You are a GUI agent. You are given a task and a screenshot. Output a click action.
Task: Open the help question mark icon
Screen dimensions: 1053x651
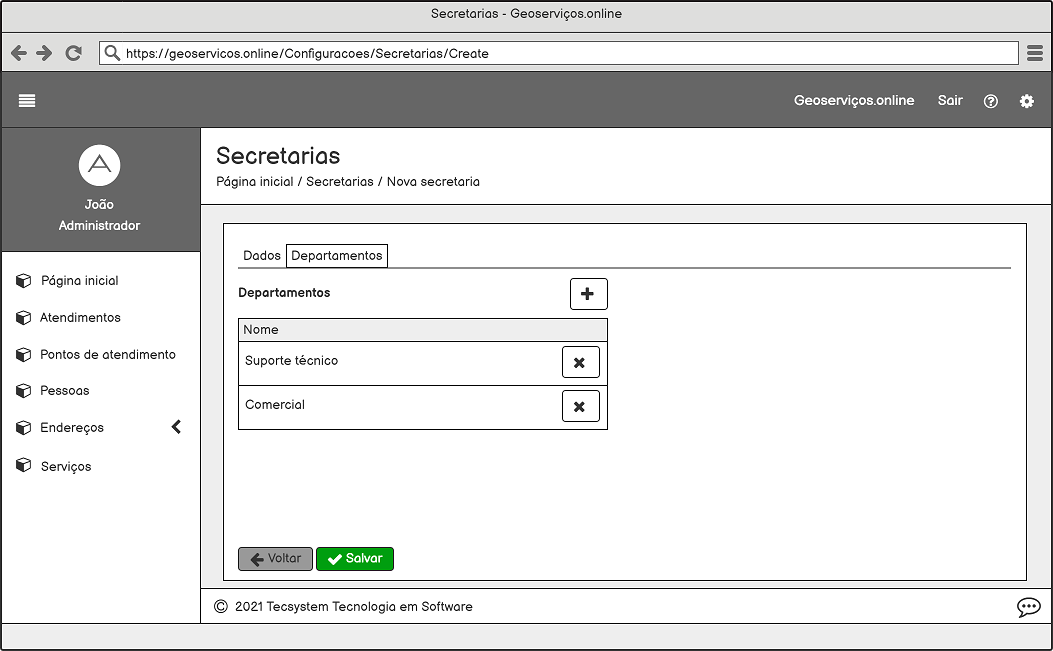click(x=990, y=101)
